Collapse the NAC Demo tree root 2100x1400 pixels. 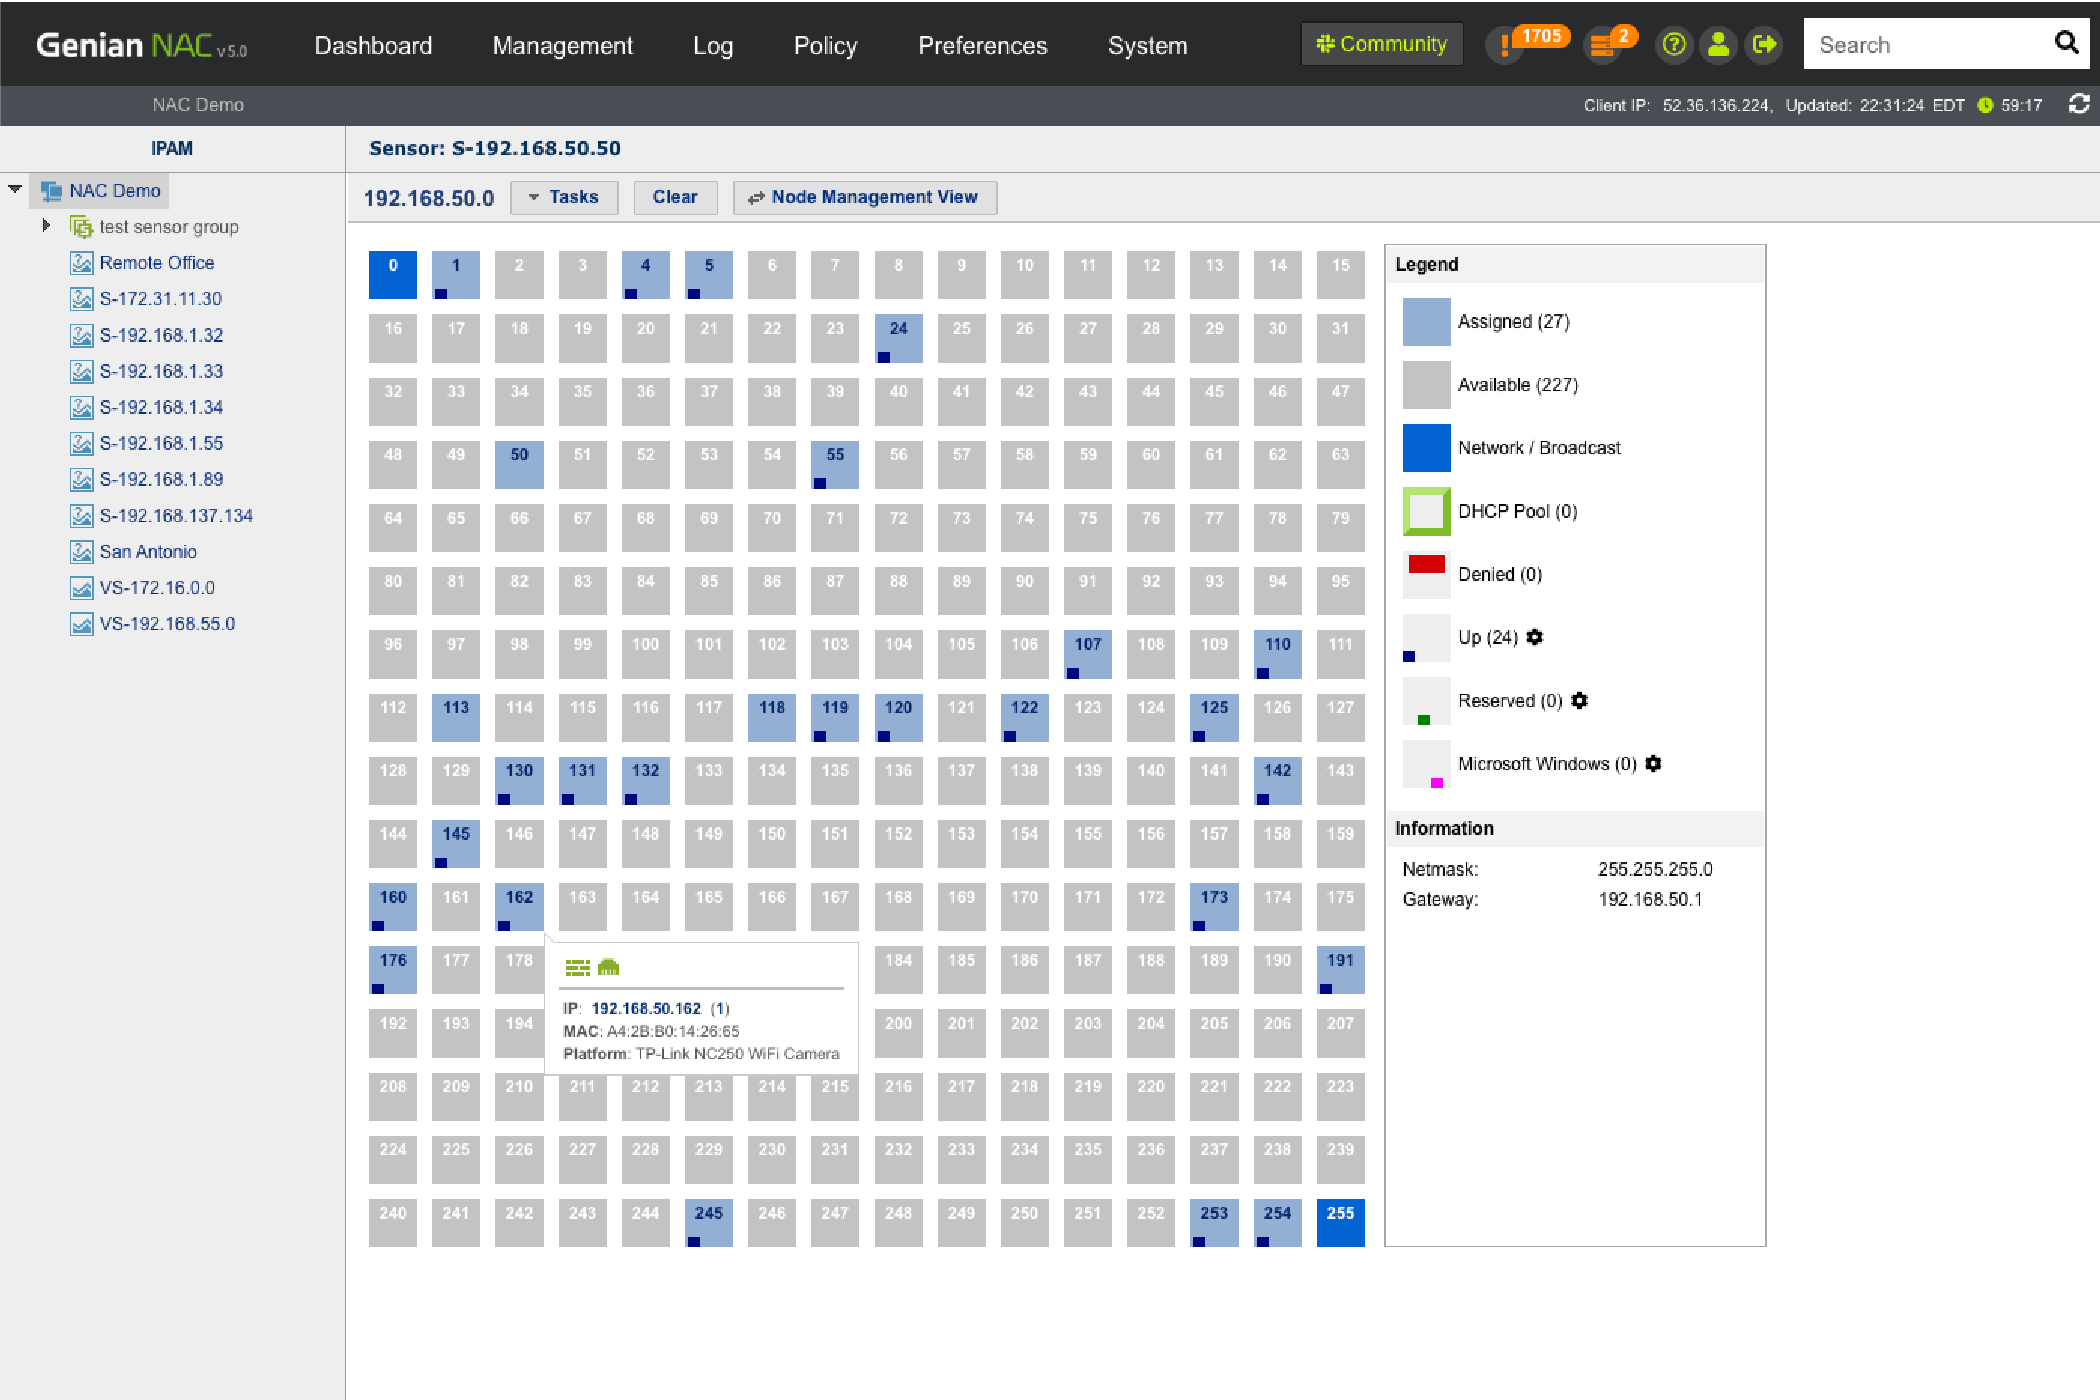pos(15,189)
